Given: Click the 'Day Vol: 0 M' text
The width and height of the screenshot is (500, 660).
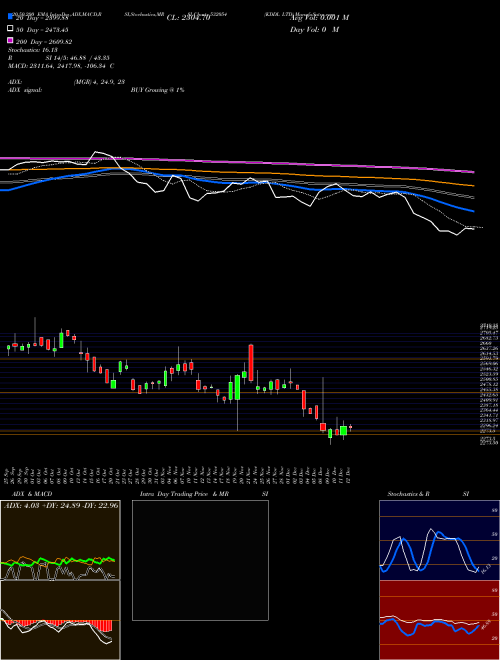Looking at the screenshot, I should pos(314,29).
